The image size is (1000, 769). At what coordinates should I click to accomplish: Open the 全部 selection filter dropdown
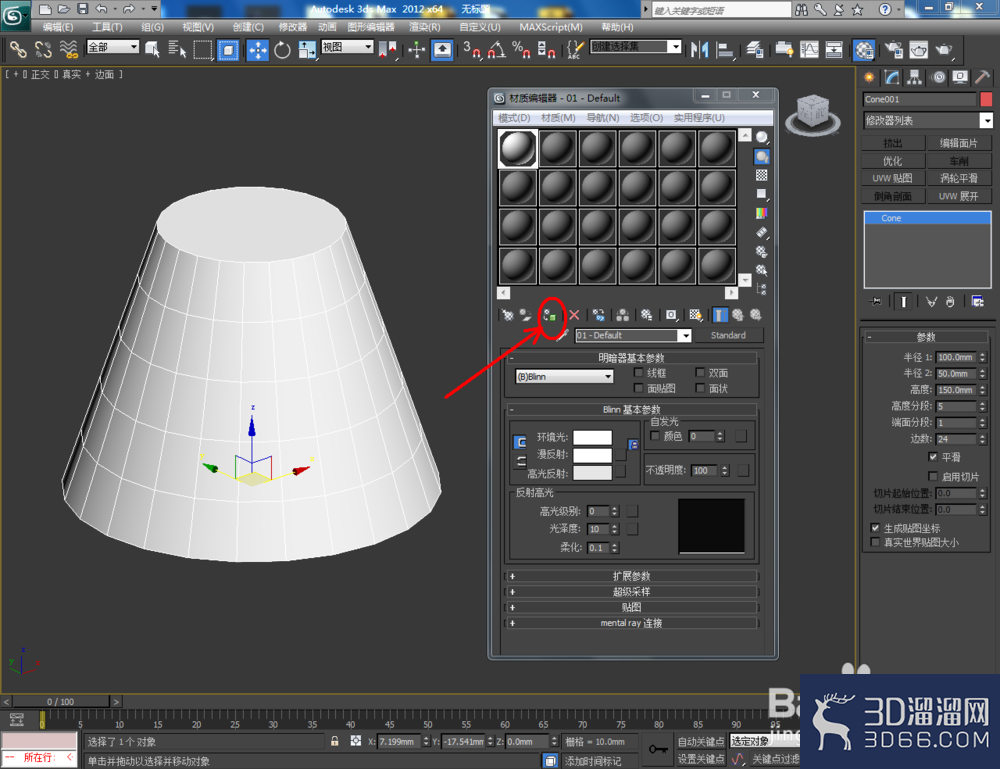113,47
